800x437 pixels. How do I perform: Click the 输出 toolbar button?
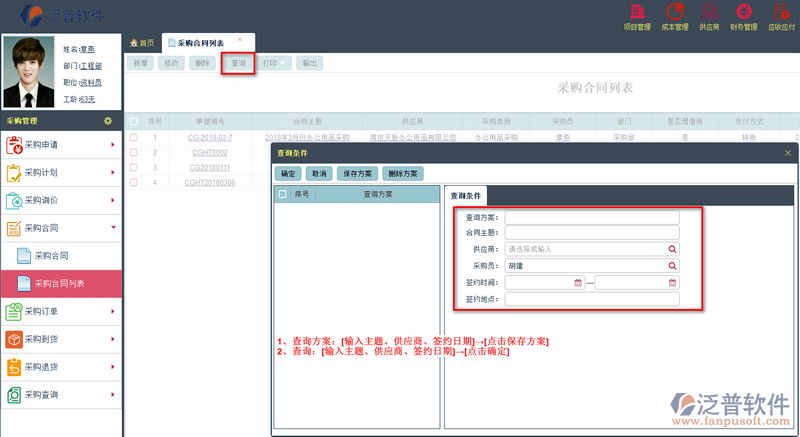[x=310, y=63]
